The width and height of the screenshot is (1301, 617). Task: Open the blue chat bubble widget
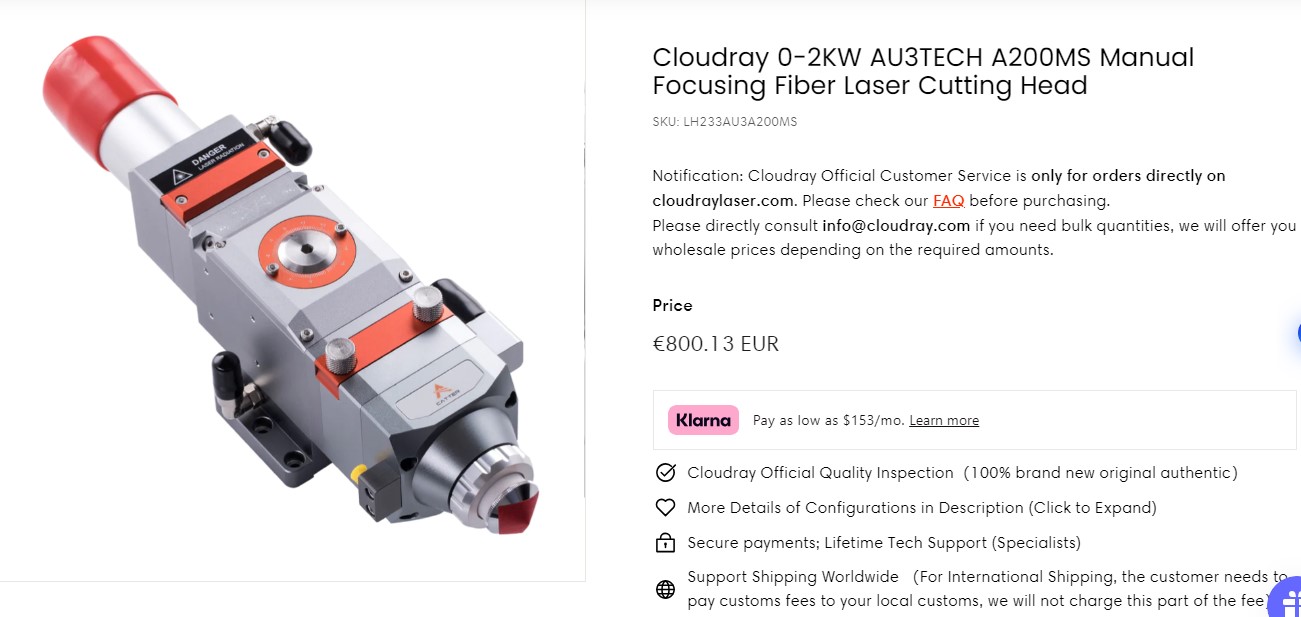pos(1297,333)
